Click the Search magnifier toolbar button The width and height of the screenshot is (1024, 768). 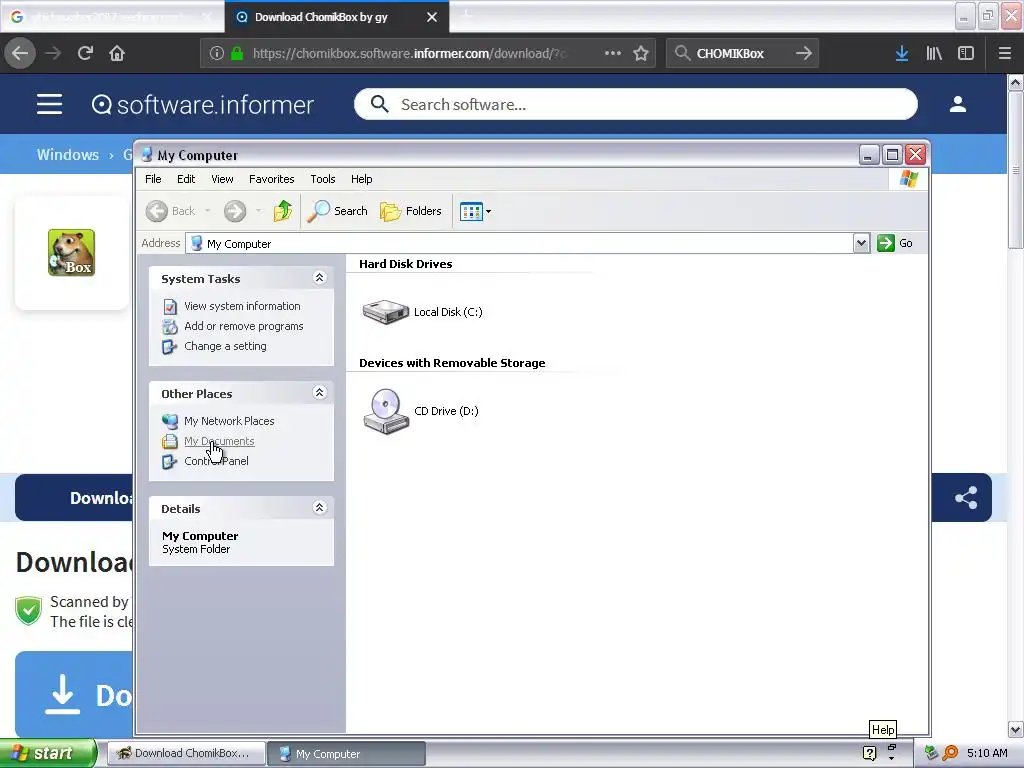pyautogui.click(x=338, y=211)
